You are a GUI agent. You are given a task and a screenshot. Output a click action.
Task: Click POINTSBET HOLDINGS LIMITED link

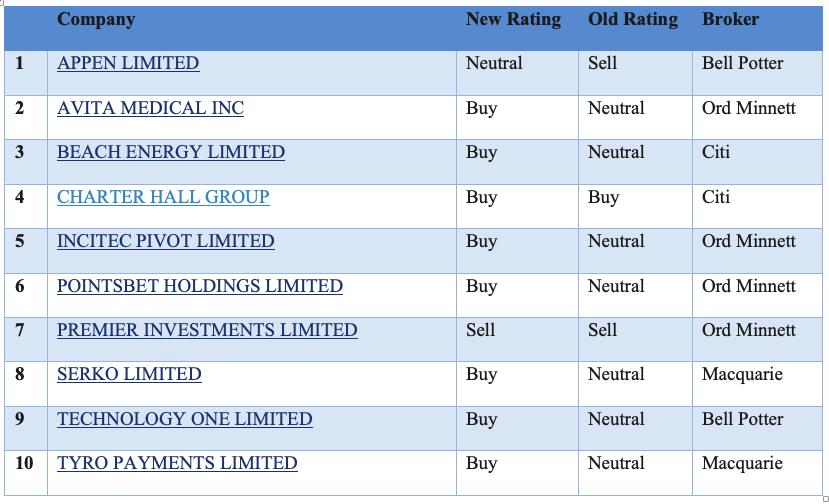coord(200,286)
